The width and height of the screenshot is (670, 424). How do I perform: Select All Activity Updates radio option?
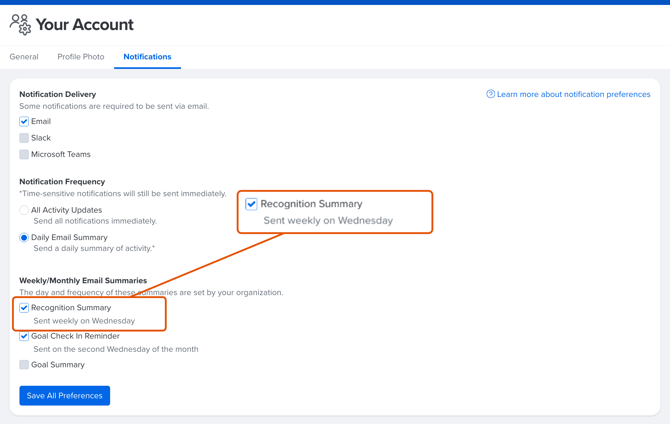[x=24, y=210]
